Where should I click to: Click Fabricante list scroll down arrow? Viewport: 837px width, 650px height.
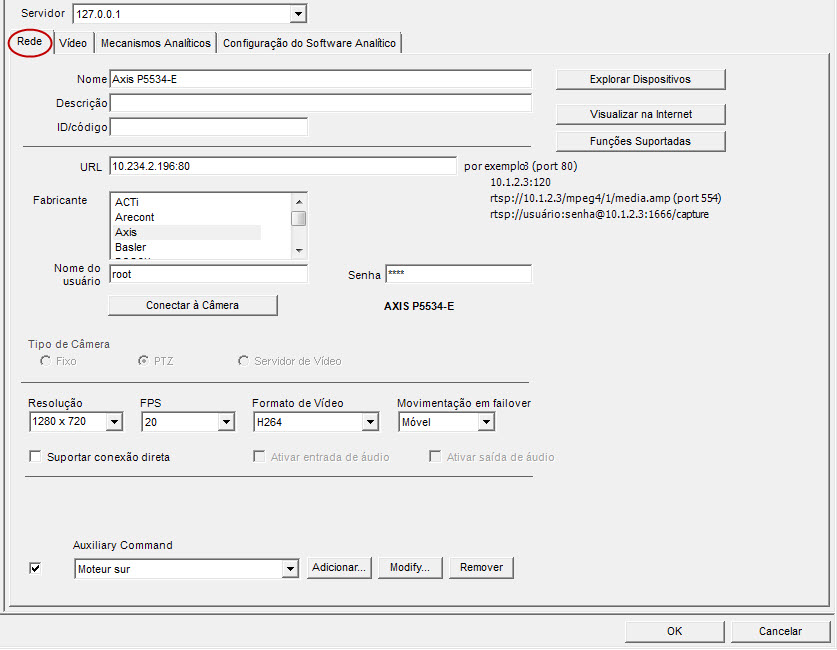(x=299, y=250)
